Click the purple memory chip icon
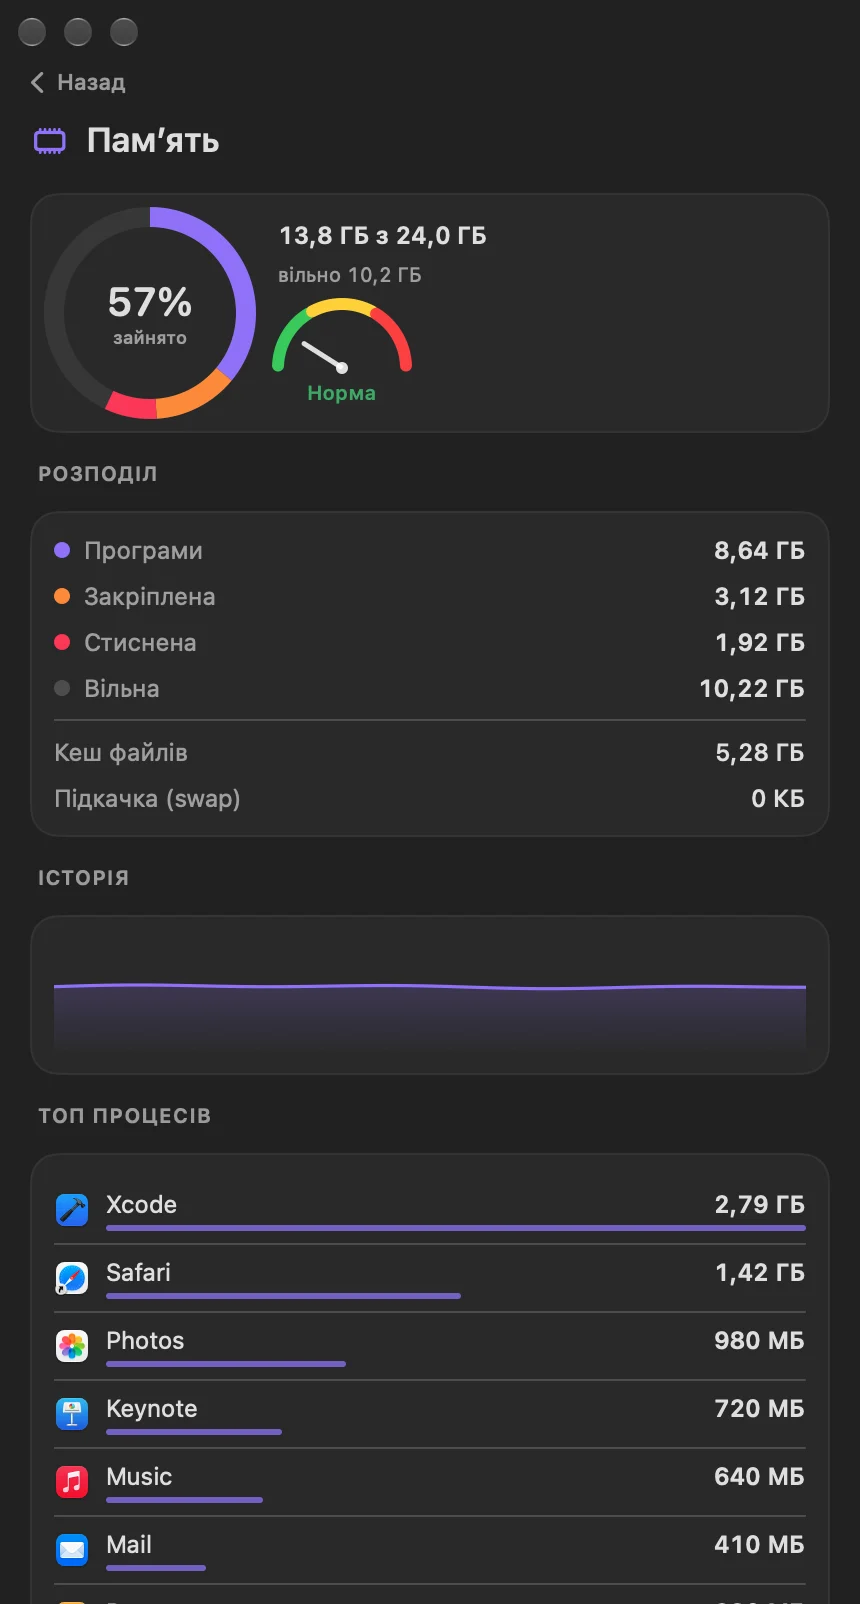This screenshot has width=860, height=1604. coord(50,141)
